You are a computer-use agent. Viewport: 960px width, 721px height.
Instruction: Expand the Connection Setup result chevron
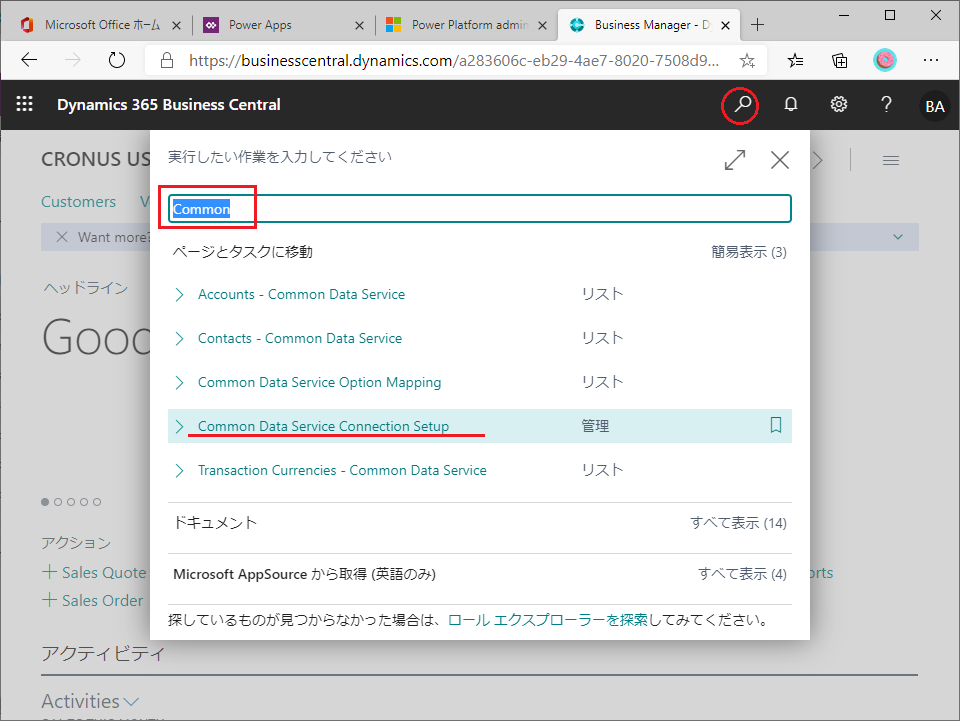pos(179,427)
